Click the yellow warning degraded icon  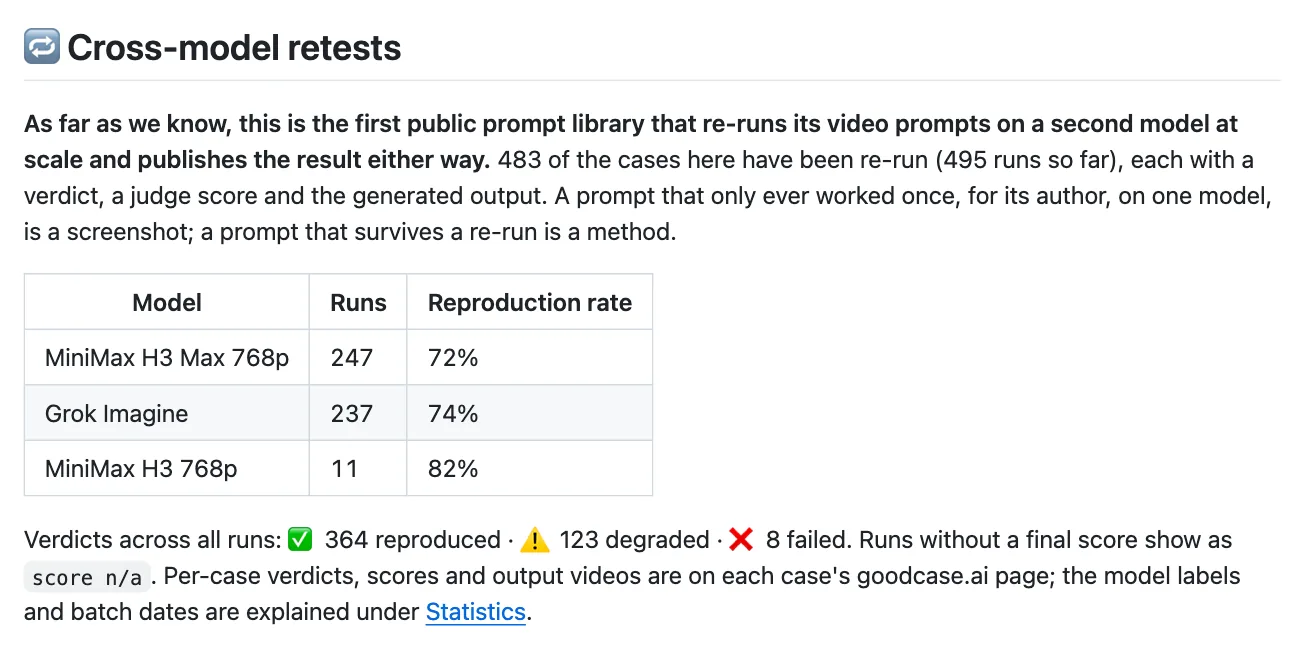(x=535, y=540)
